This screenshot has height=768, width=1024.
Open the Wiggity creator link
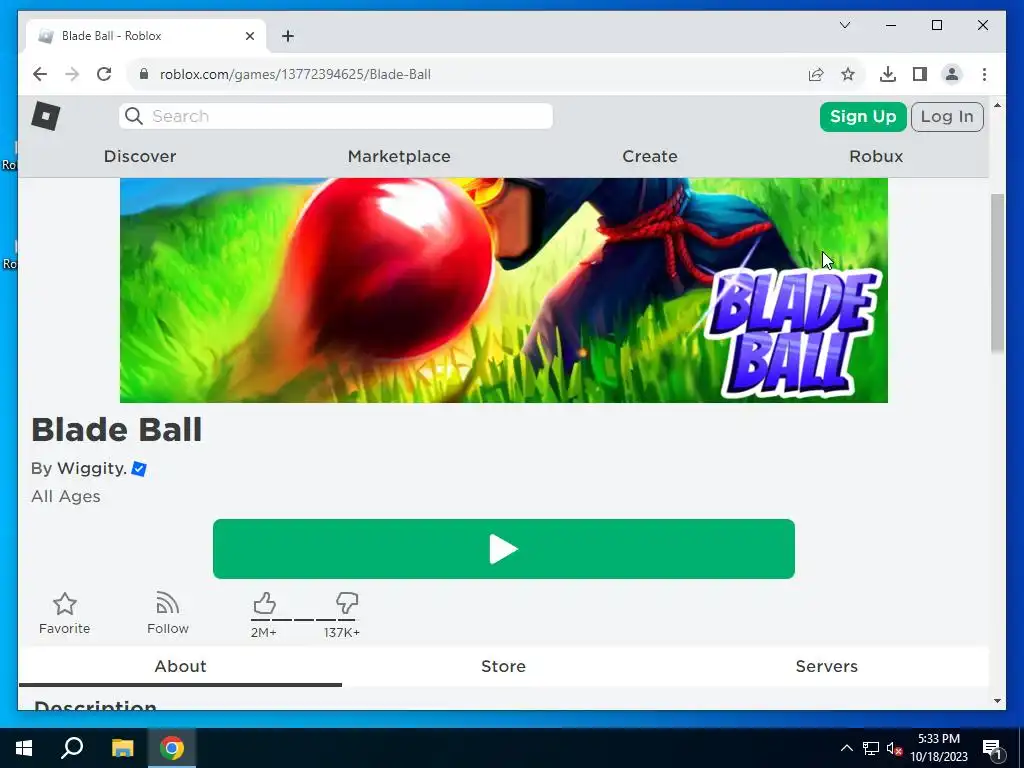click(x=91, y=469)
